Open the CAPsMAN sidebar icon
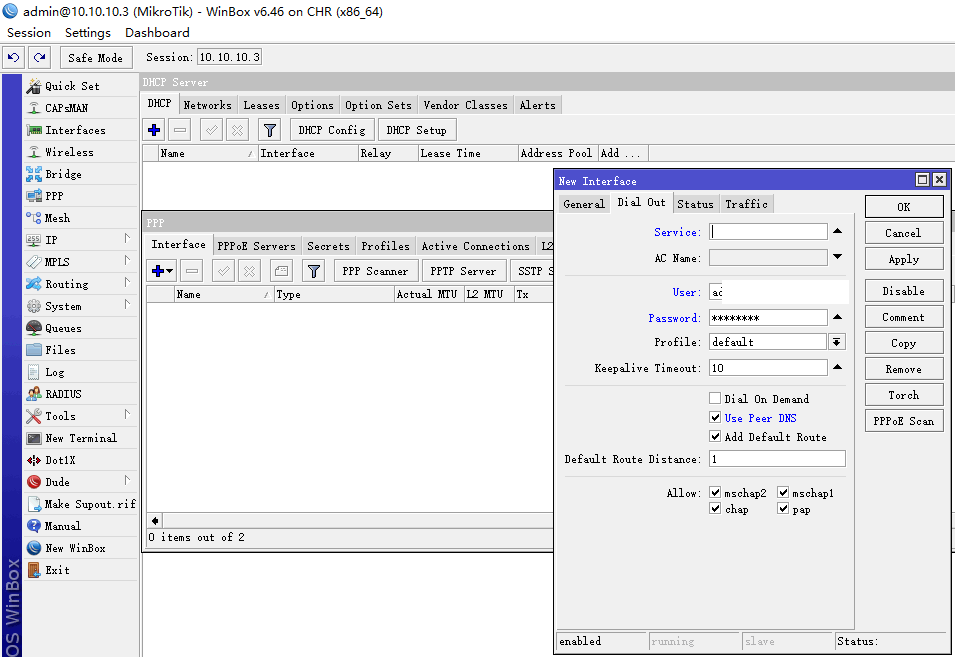 [x=34, y=108]
